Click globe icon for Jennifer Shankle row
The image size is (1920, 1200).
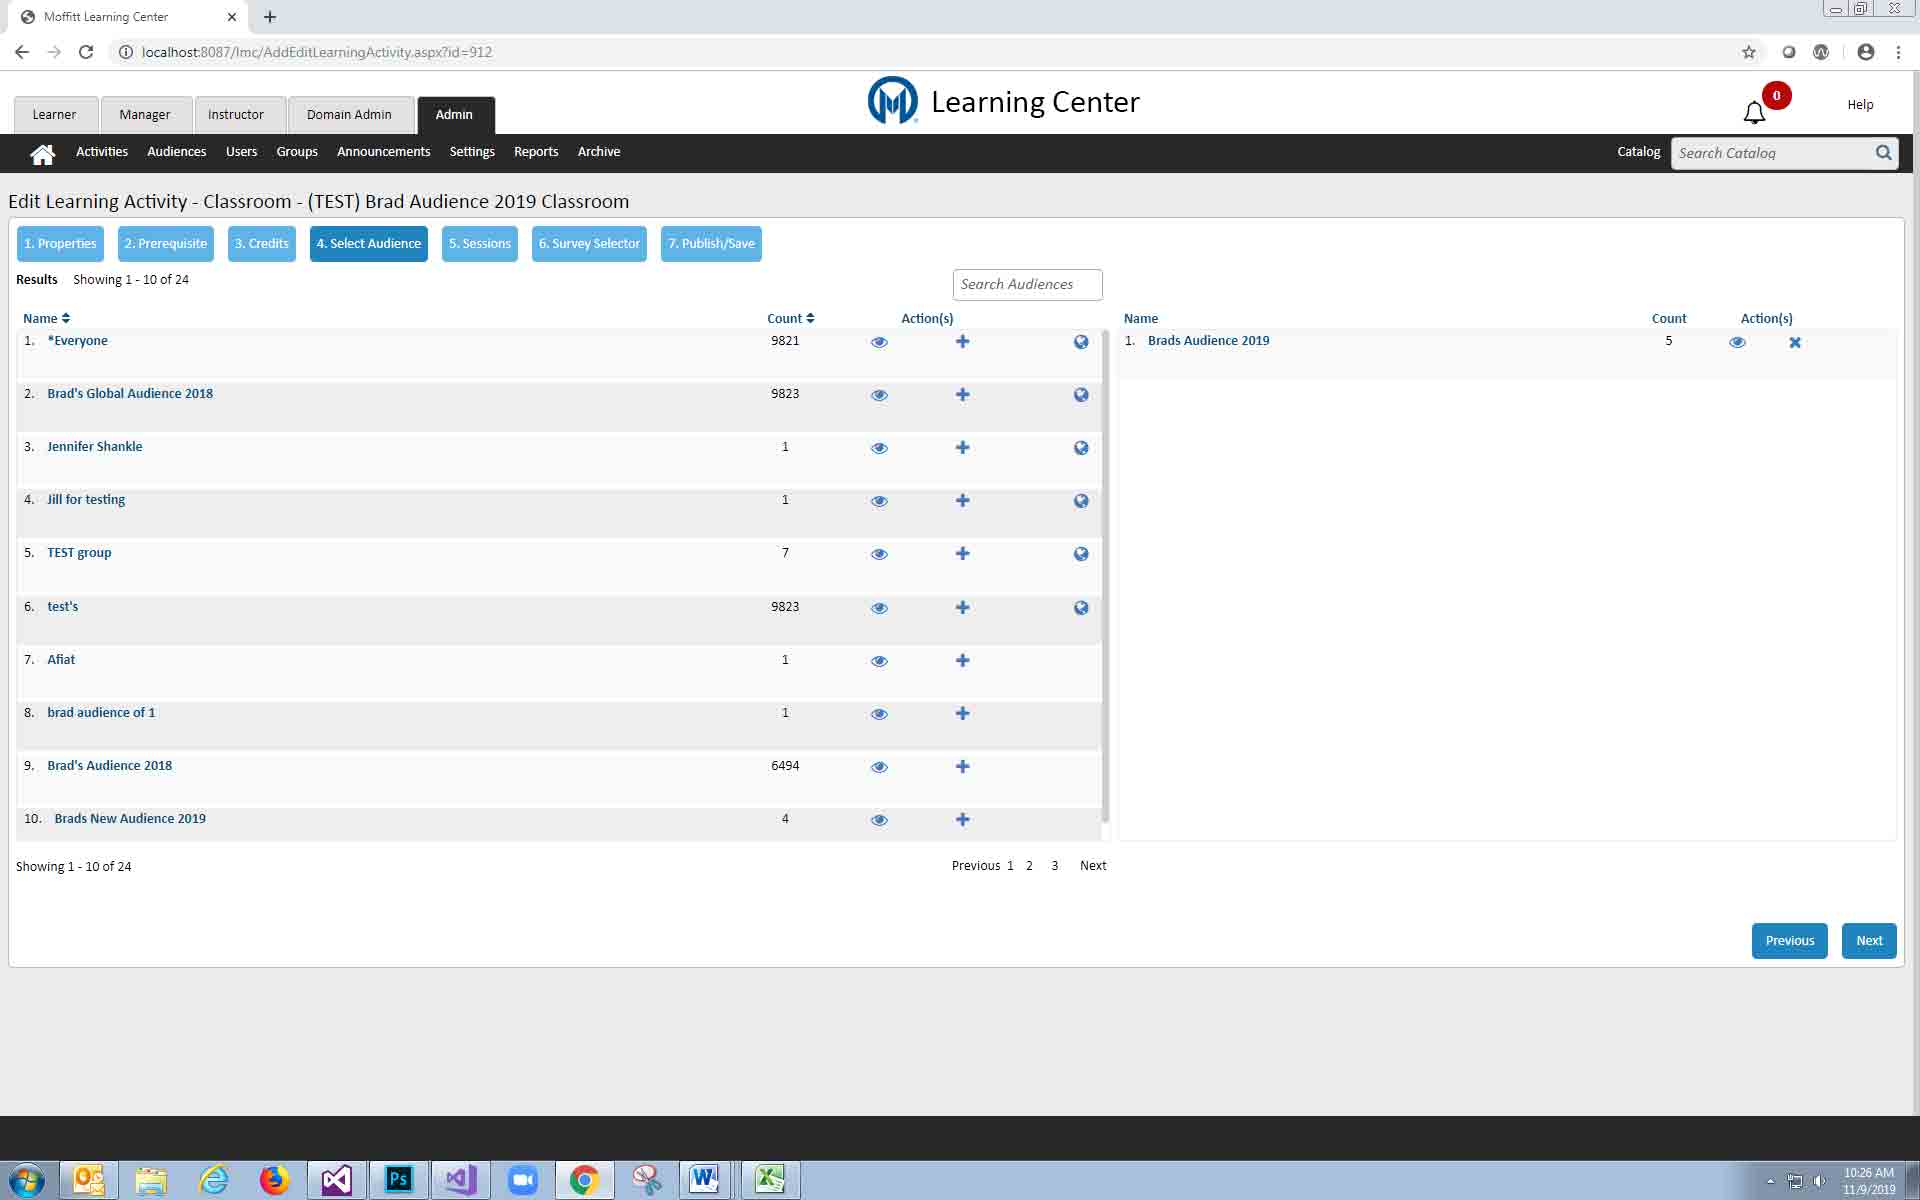coord(1081,448)
